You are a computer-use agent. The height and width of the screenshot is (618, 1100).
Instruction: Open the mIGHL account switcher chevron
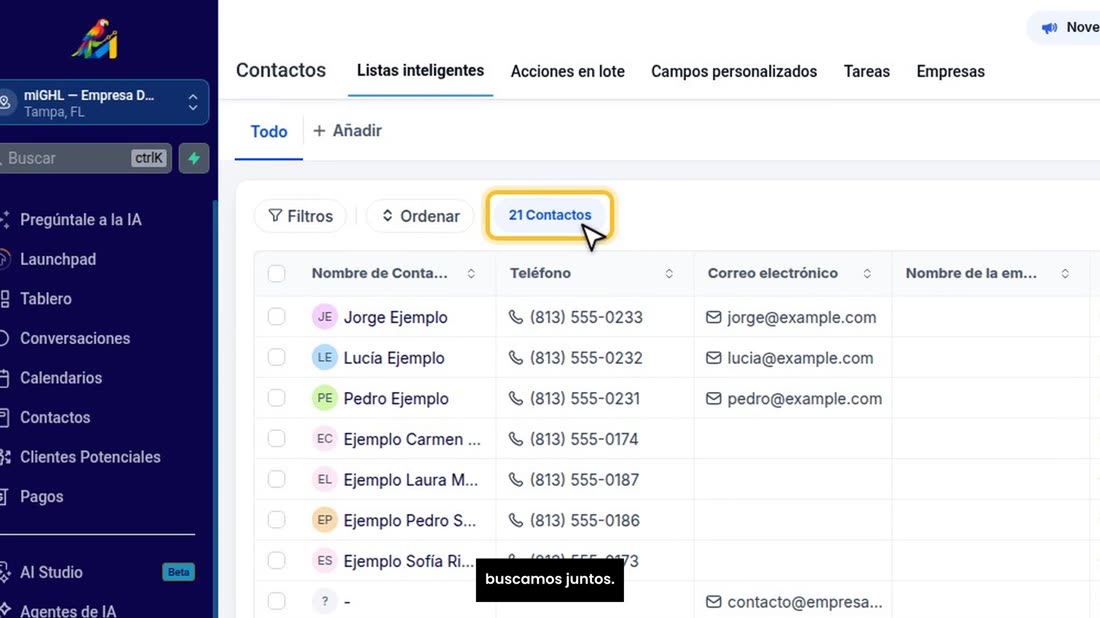[x=193, y=103]
